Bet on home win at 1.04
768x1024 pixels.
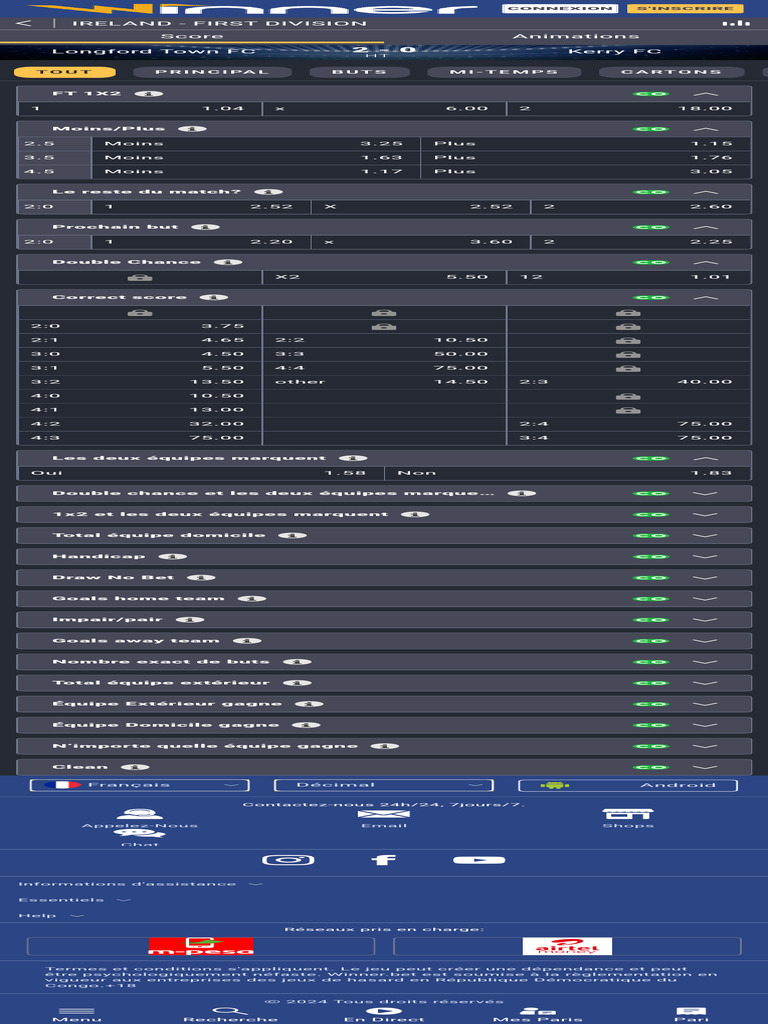(x=140, y=108)
